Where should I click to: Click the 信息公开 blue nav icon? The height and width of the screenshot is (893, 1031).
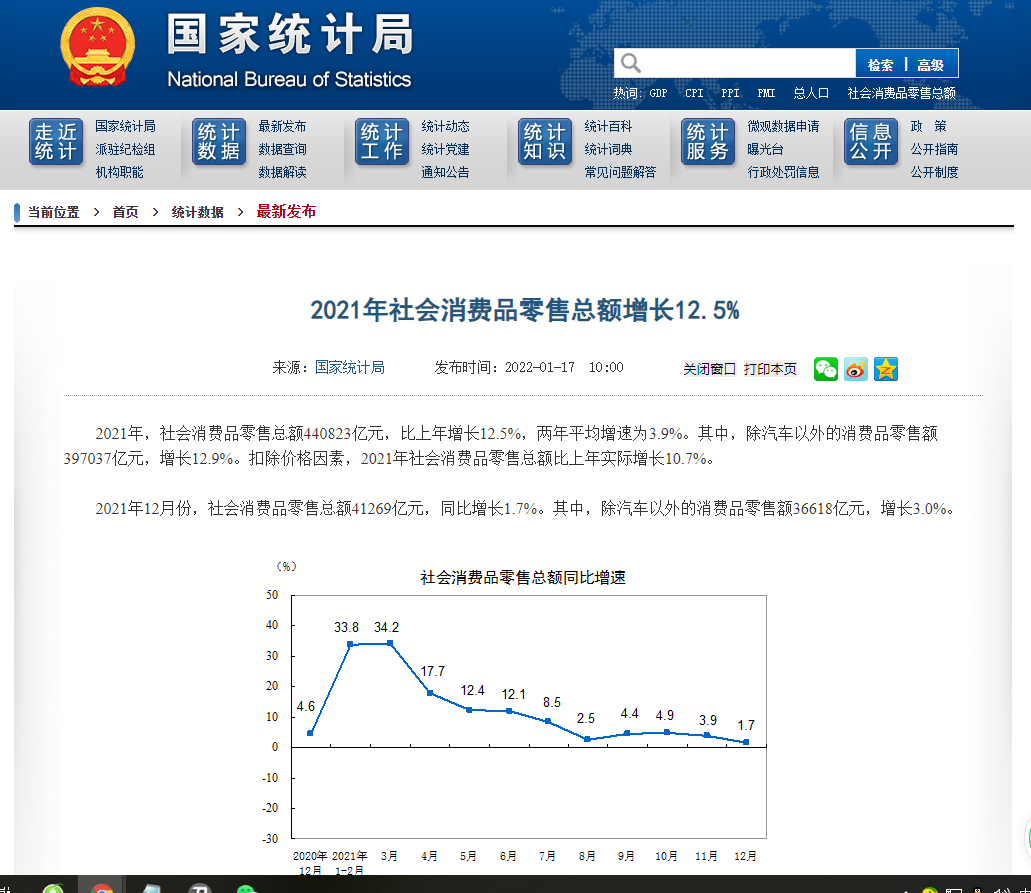pyautogui.click(x=871, y=143)
